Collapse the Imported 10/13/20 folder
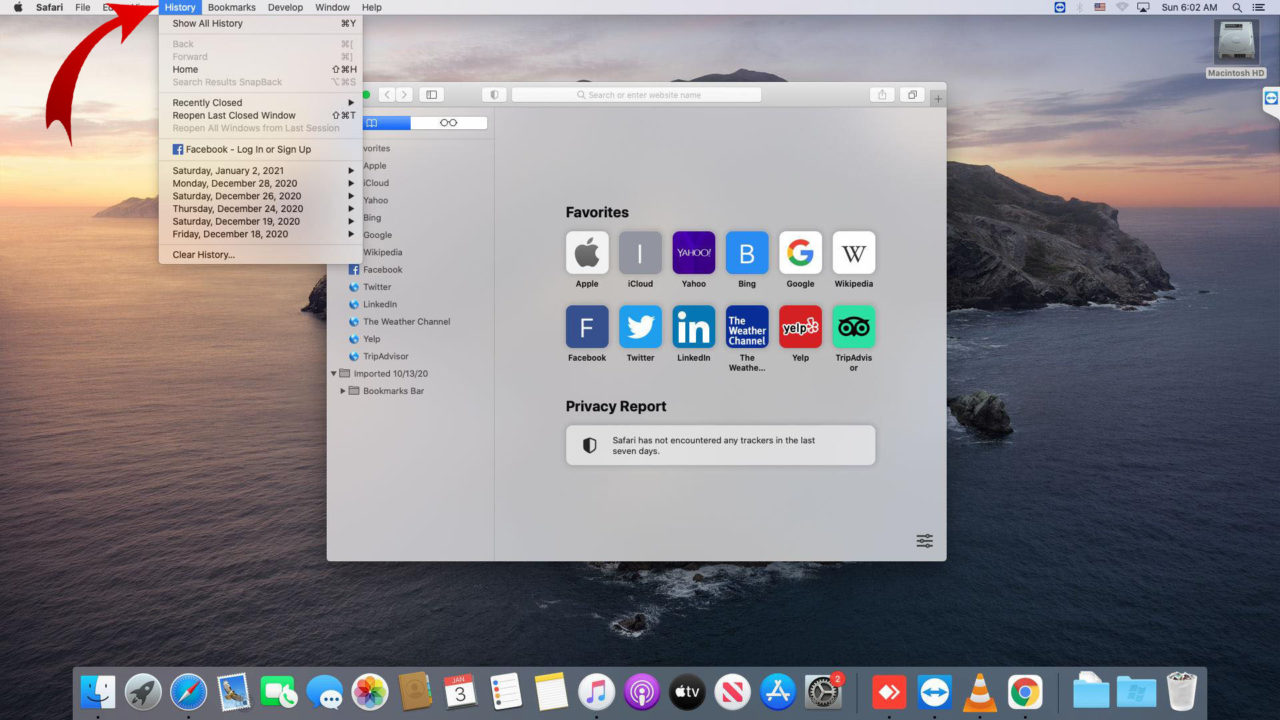This screenshot has width=1280, height=720. tap(334, 374)
